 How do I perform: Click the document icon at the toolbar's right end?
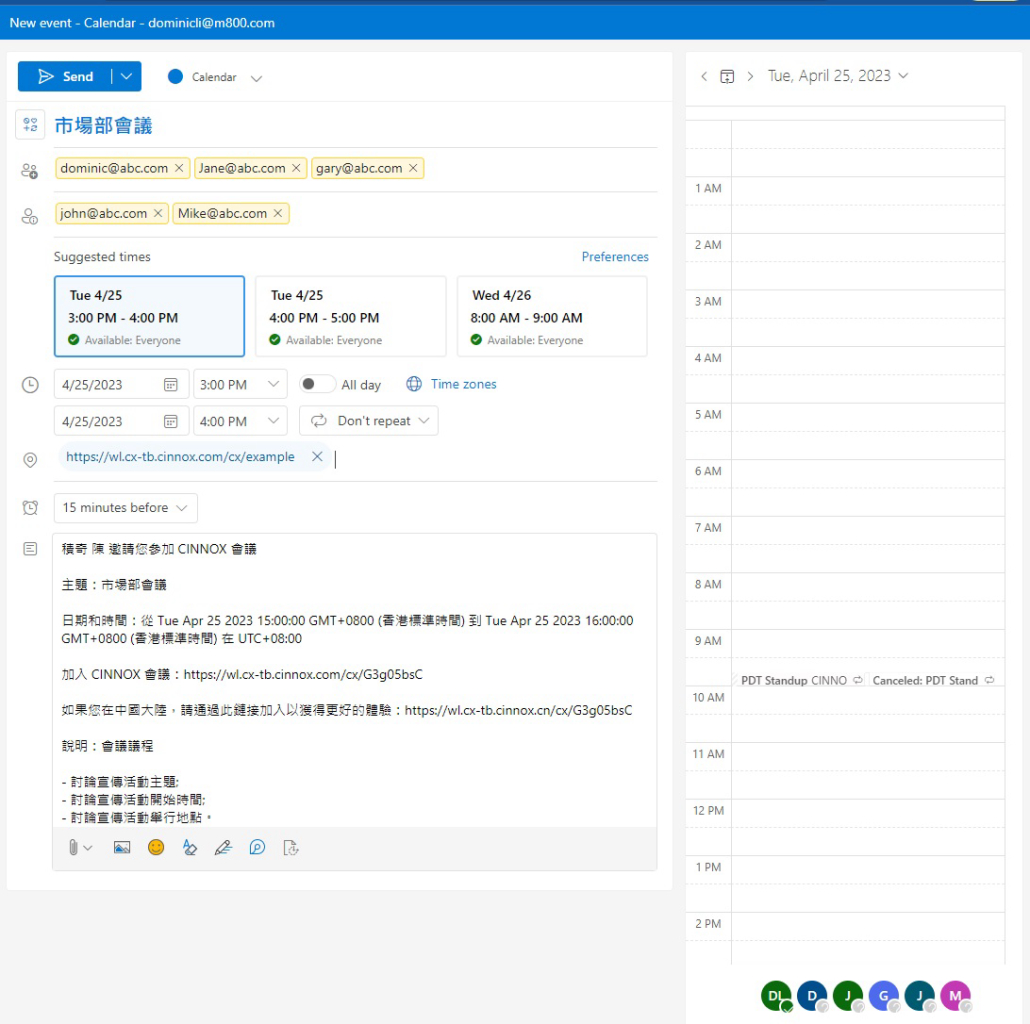click(x=291, y=848)
